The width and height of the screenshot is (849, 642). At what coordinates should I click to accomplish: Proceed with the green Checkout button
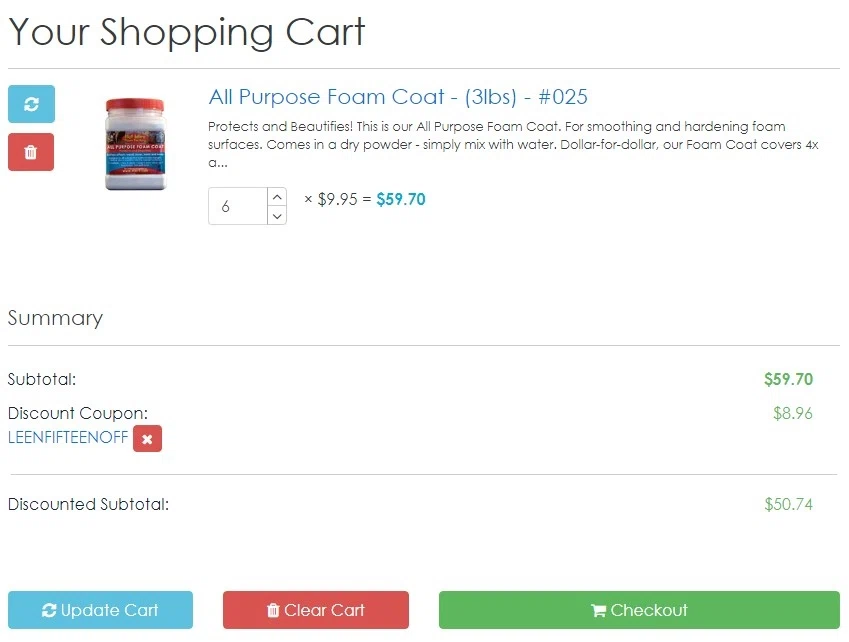click(639, 610)
